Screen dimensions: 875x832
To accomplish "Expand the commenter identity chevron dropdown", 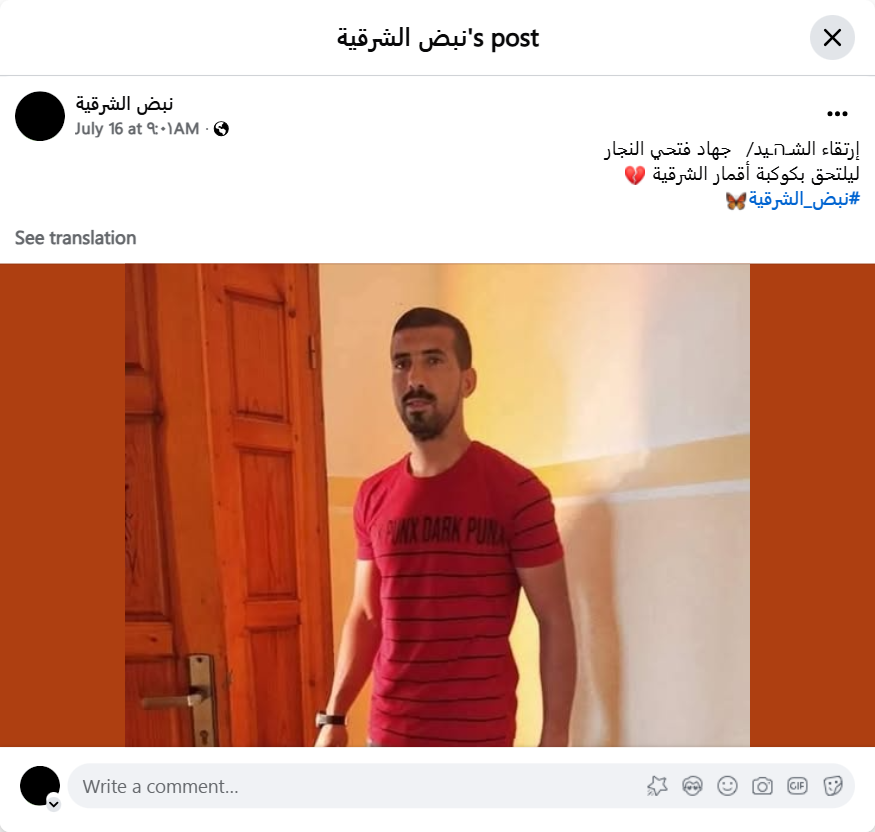I will (54, 804).
